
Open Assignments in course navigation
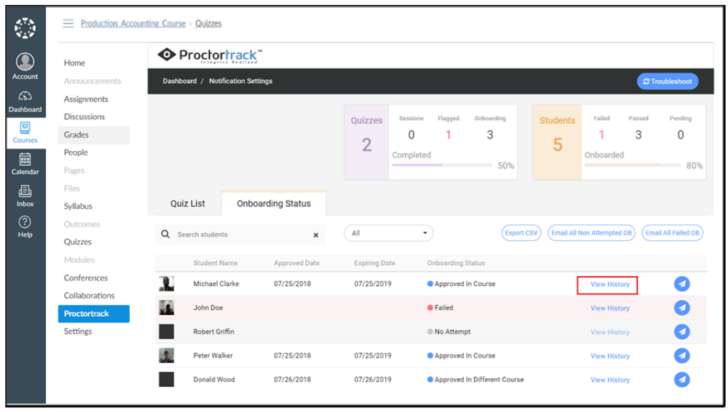click(x=86, y=99)
